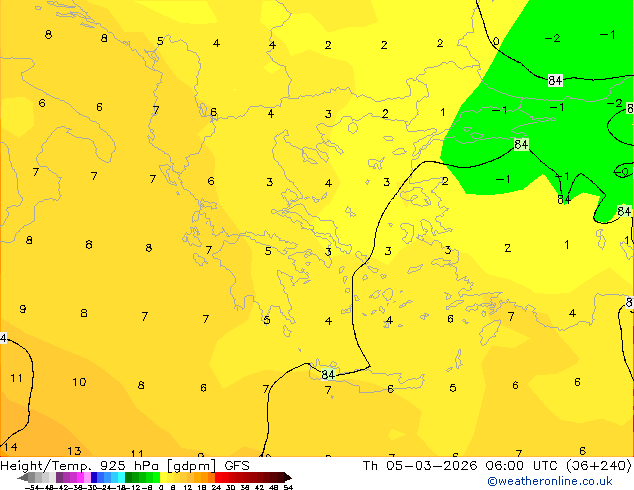Viewport: 634px width, 490px height.
Task: Click the temperature value '14' on the map
Action: pyautogui.click(x=11, y=447)
